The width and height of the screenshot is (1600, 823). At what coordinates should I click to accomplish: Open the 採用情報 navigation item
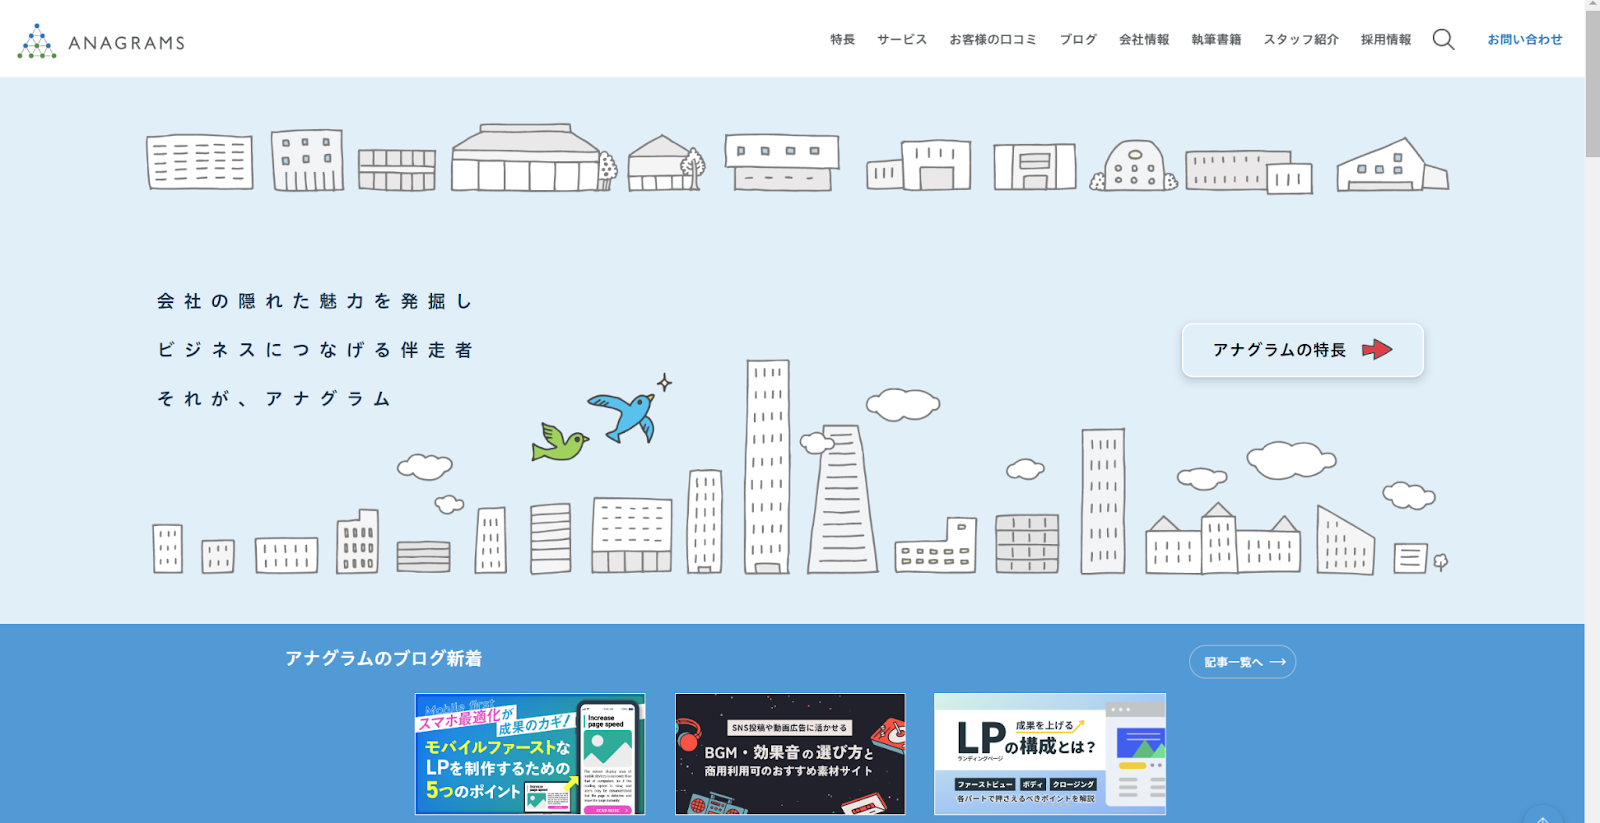pyautogui.click(x=1385, y=40)
